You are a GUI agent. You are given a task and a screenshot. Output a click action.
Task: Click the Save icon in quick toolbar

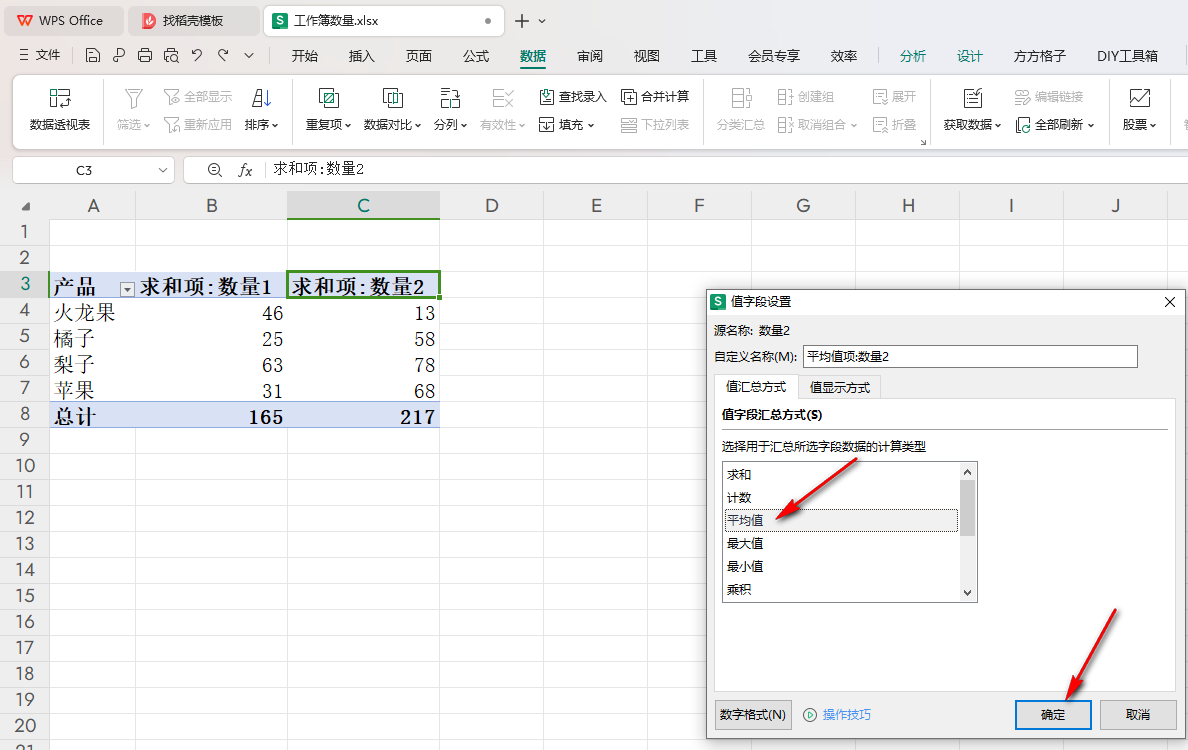[92, 55]
